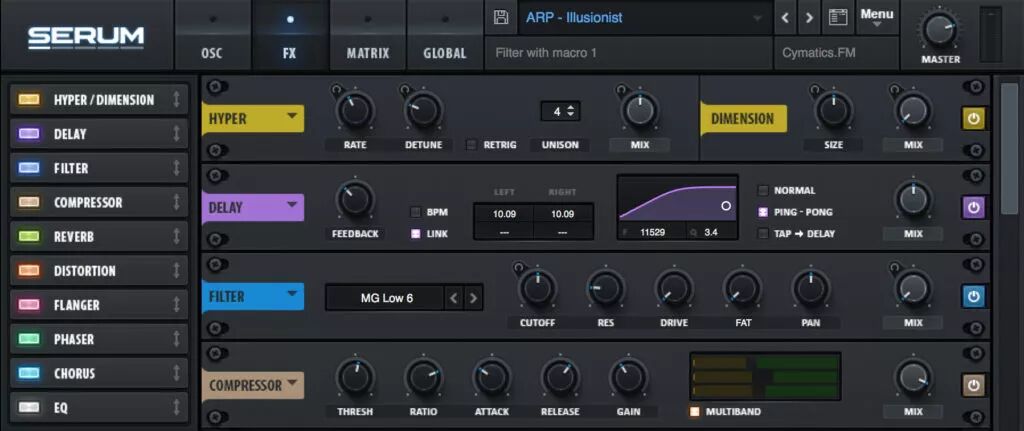Open the Delay effect dropdown arrow
The image size is (1024, 431).
tap(292, 205)
